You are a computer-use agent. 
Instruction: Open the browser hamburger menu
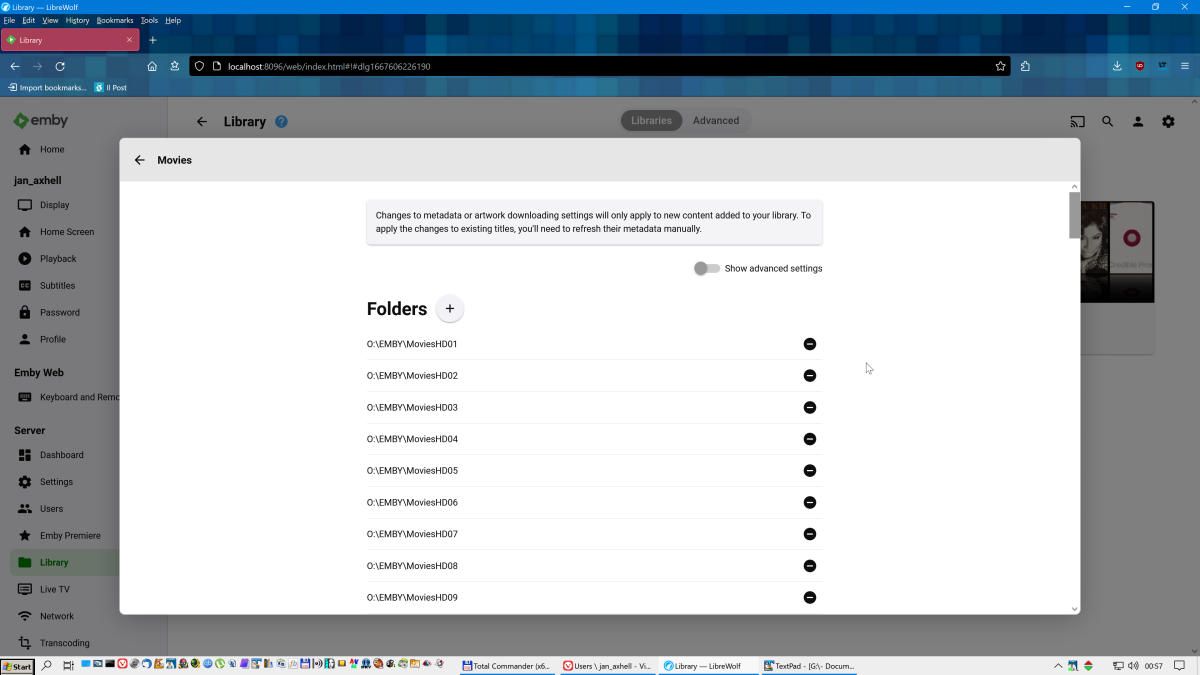pos(1185,66)
